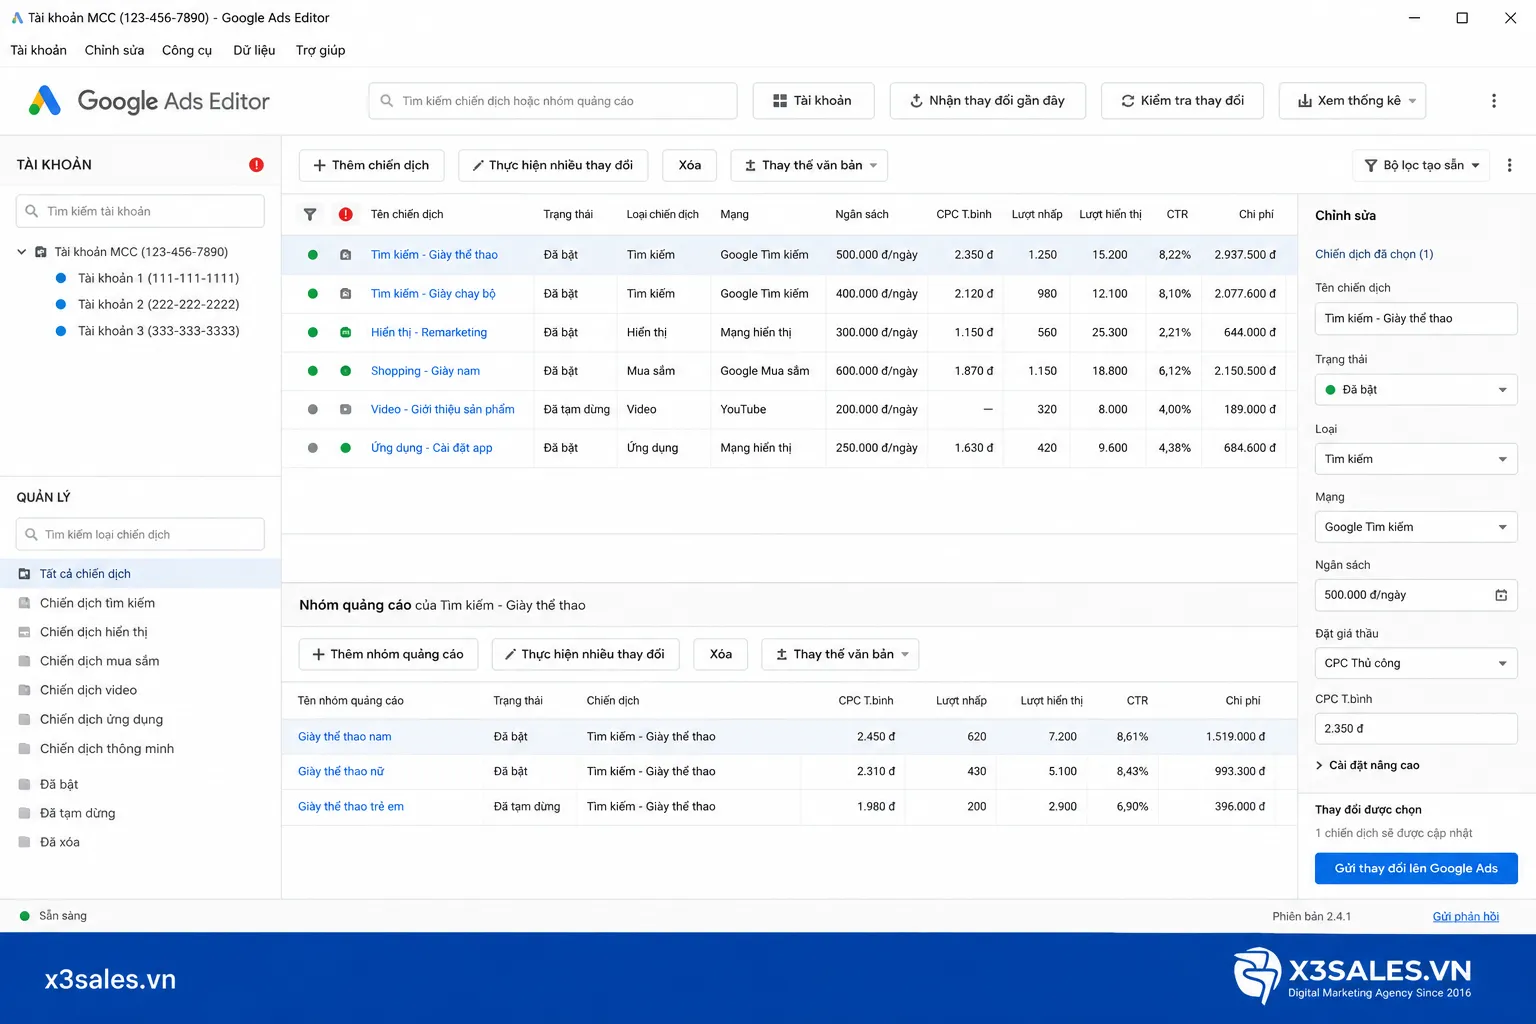The width and height of the screenshot is (1536, 1024).
Task: Click the folder icon of Tài khoản MCC
Action: 41,252
